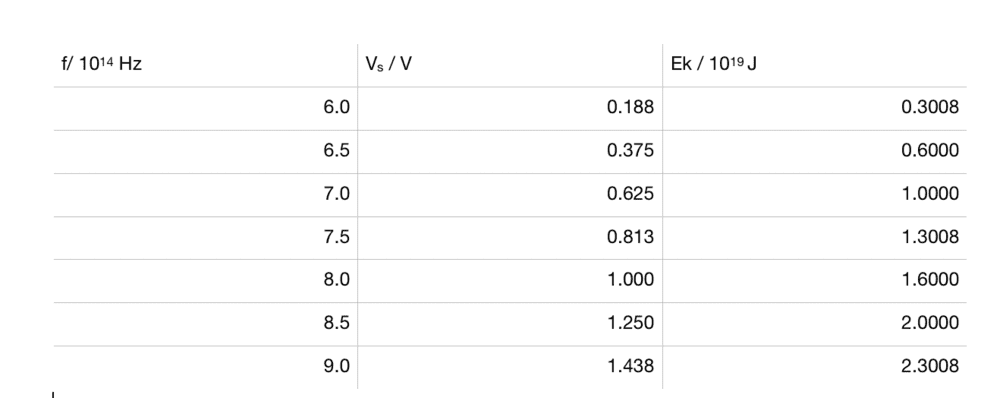Image resolution: width=1000 pixels, height=398 pixels.
Task: Click the frequency cell containing 8.5
Action: click(x=205, y=324)
